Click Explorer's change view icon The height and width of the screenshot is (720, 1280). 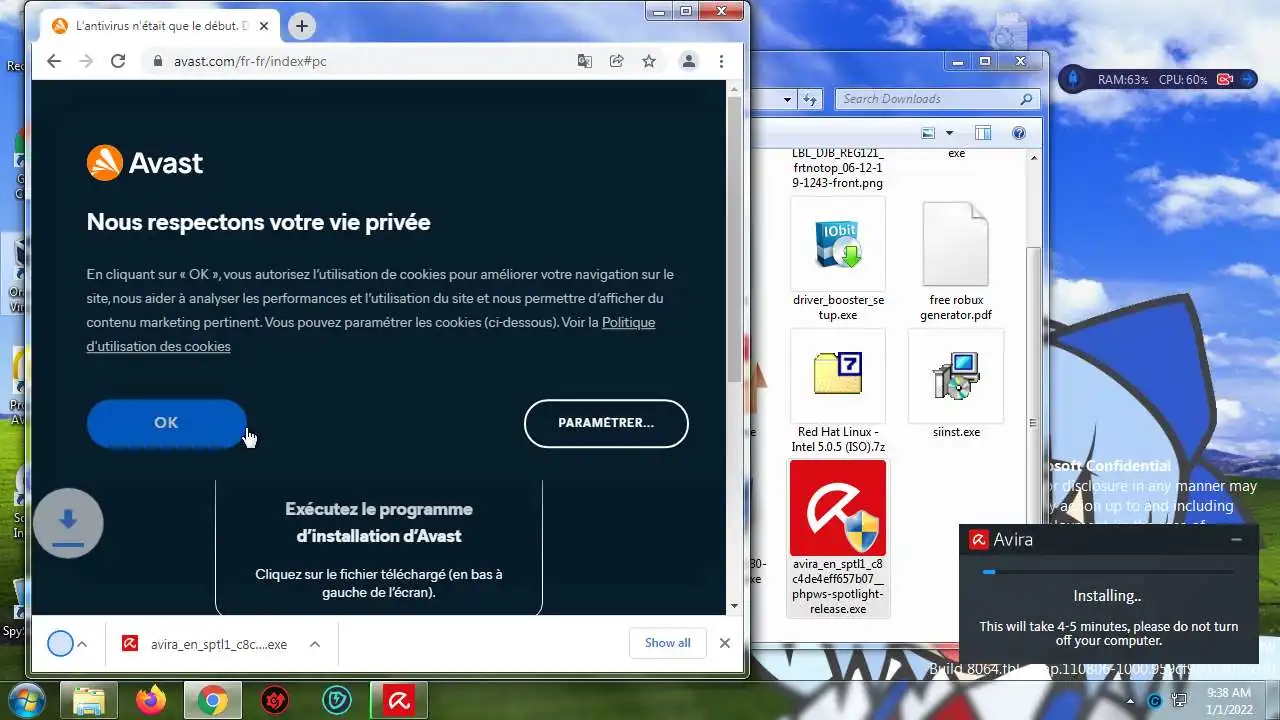pos(928,133)
